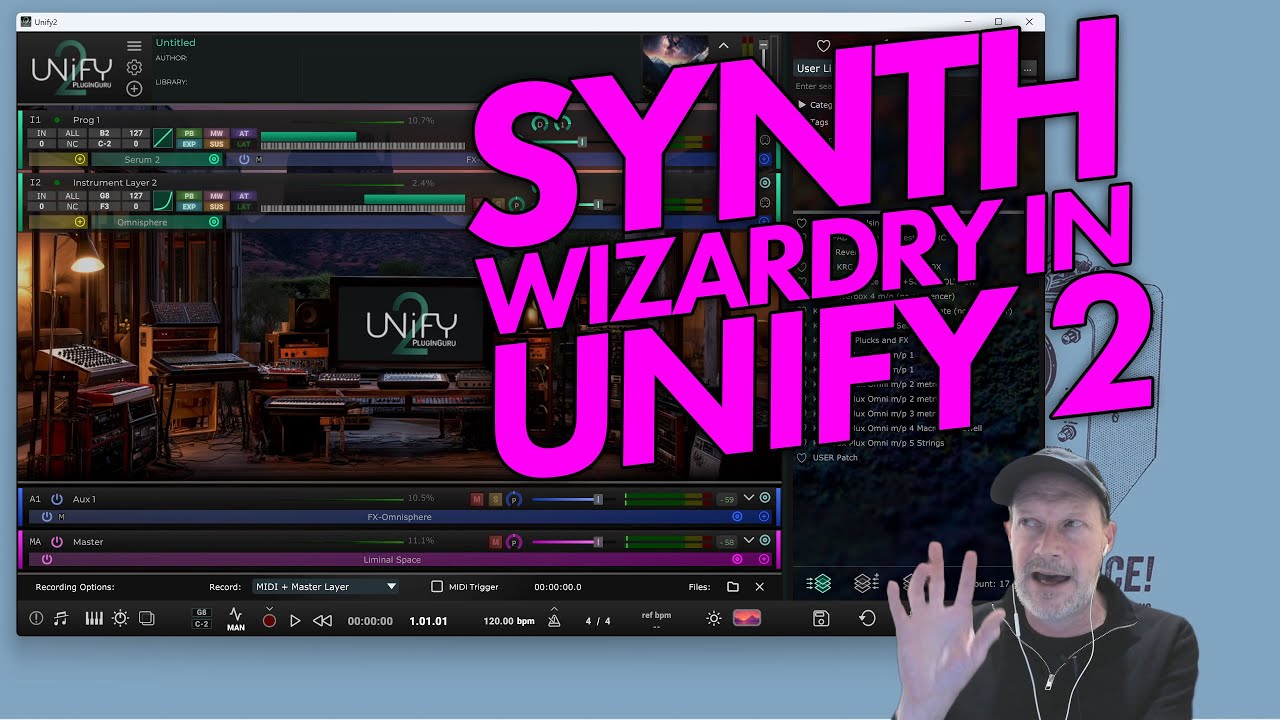Toggle EXP filter on Prog 1 layer

pos(190,144)
